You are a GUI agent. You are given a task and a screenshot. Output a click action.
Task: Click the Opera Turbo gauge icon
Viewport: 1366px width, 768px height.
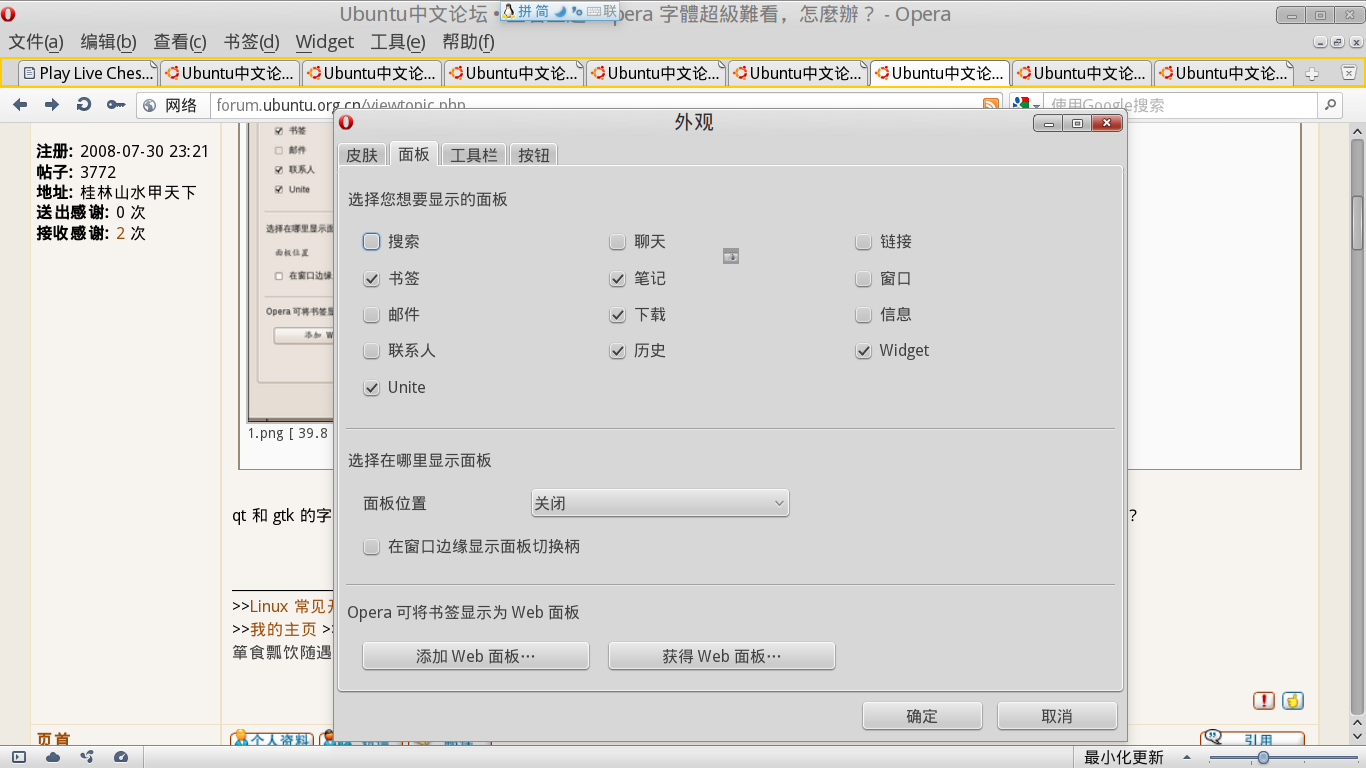[x=121, y=757]
